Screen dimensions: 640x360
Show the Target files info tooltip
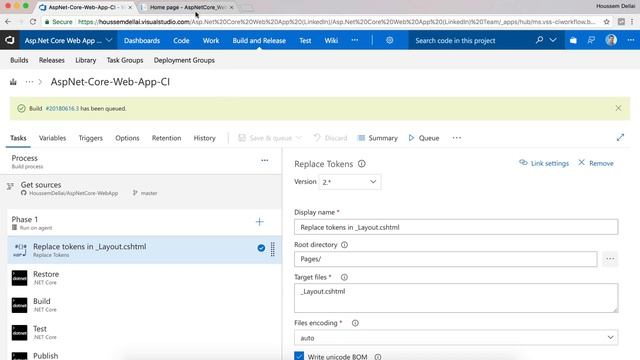(344, 277)
